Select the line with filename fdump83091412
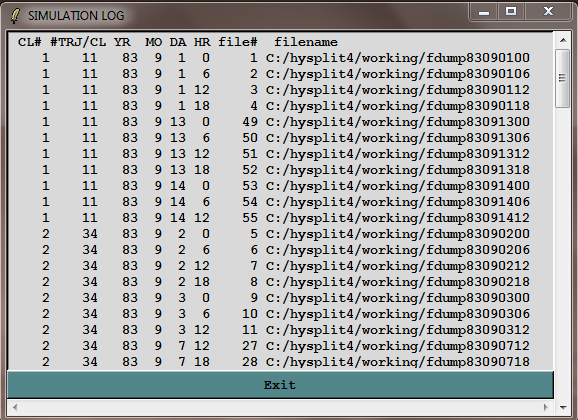578x420 pixels. coord(274,218)
